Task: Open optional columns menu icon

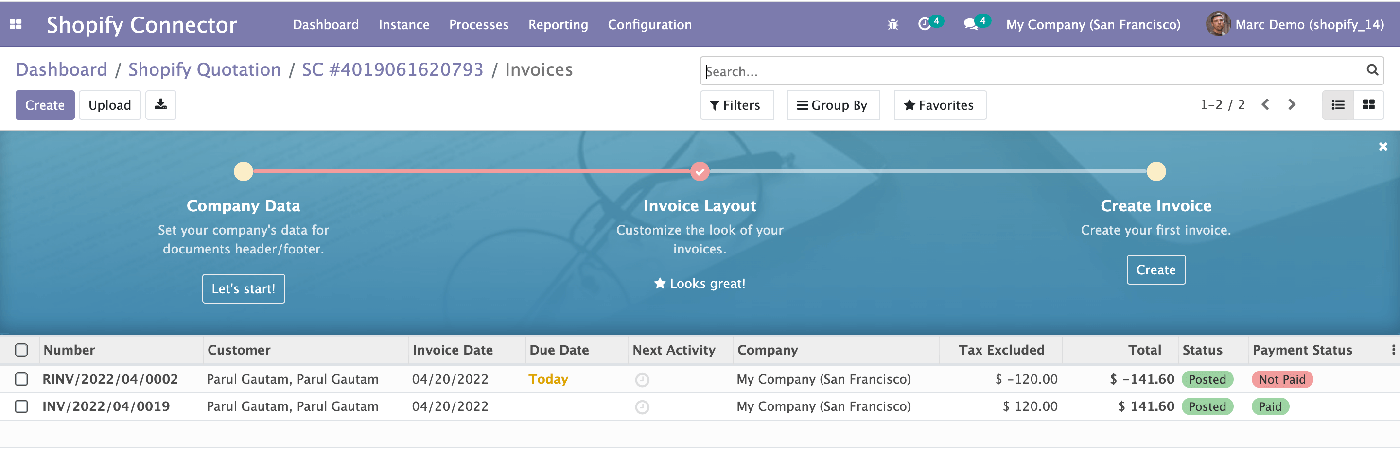Action: point(1393,350)
